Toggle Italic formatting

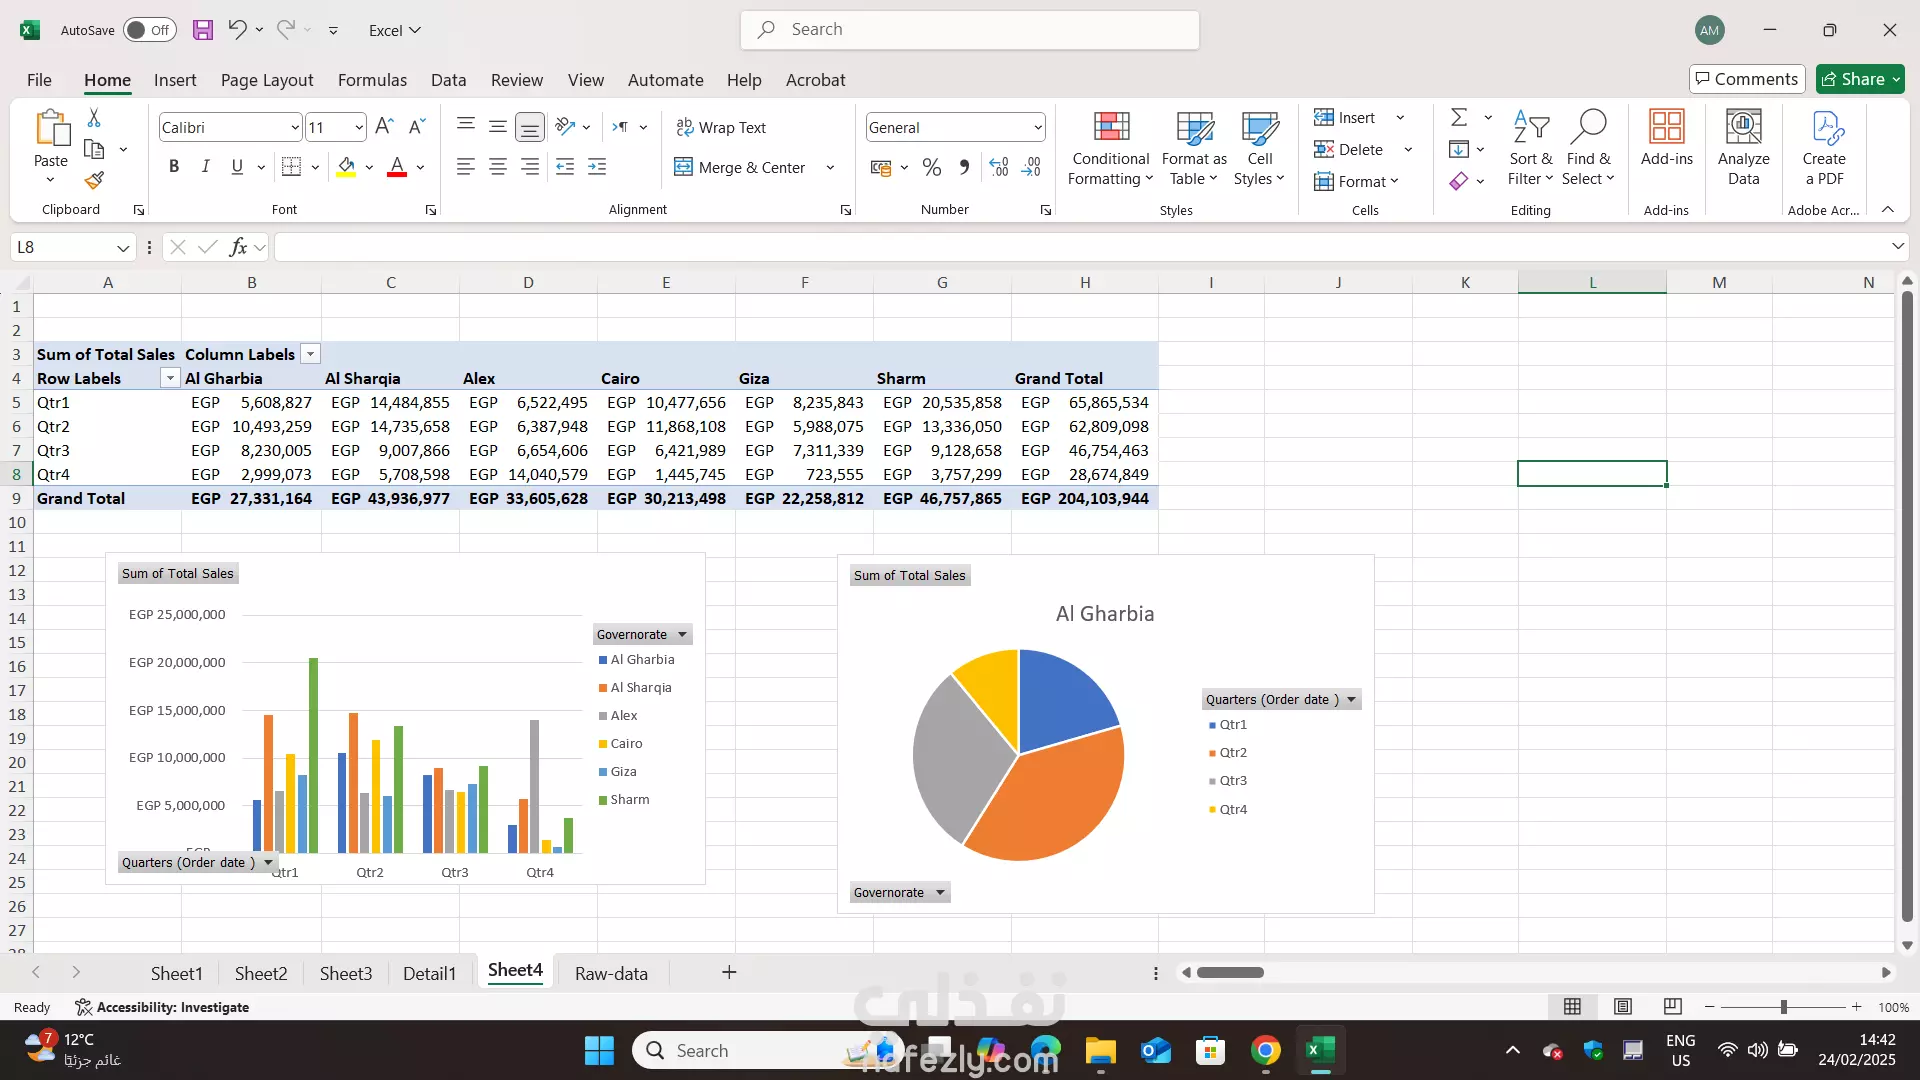click(x=205, y=167)
